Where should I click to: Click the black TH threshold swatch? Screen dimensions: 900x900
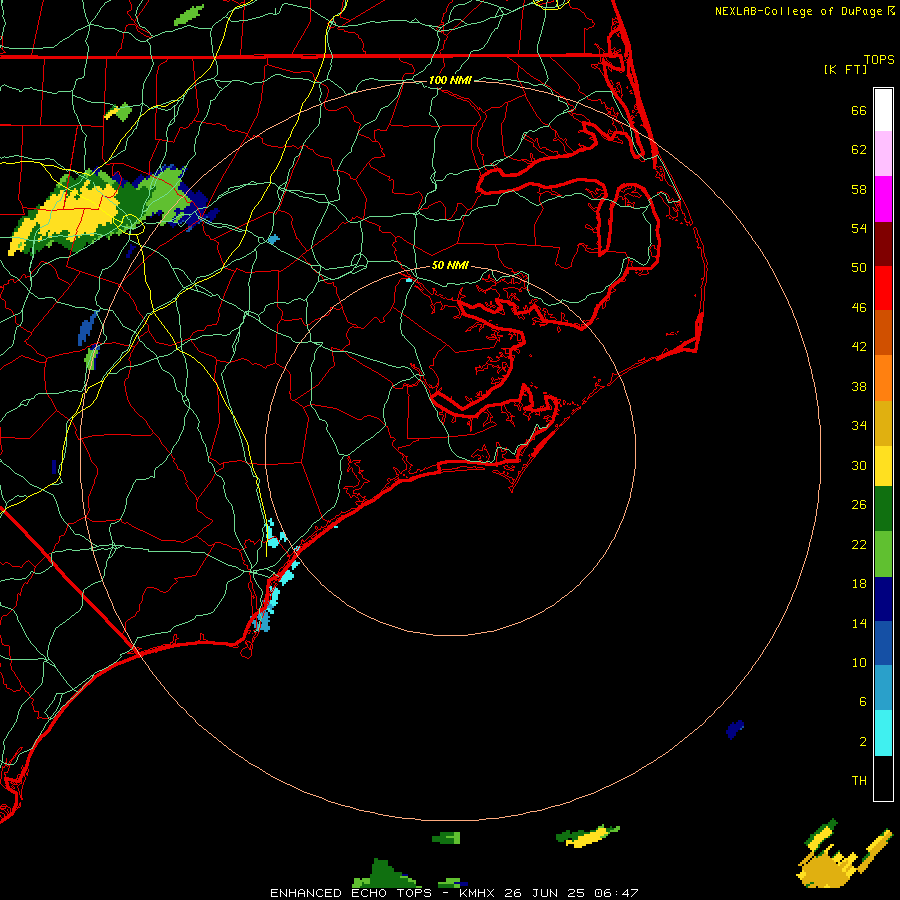point(883,778)
